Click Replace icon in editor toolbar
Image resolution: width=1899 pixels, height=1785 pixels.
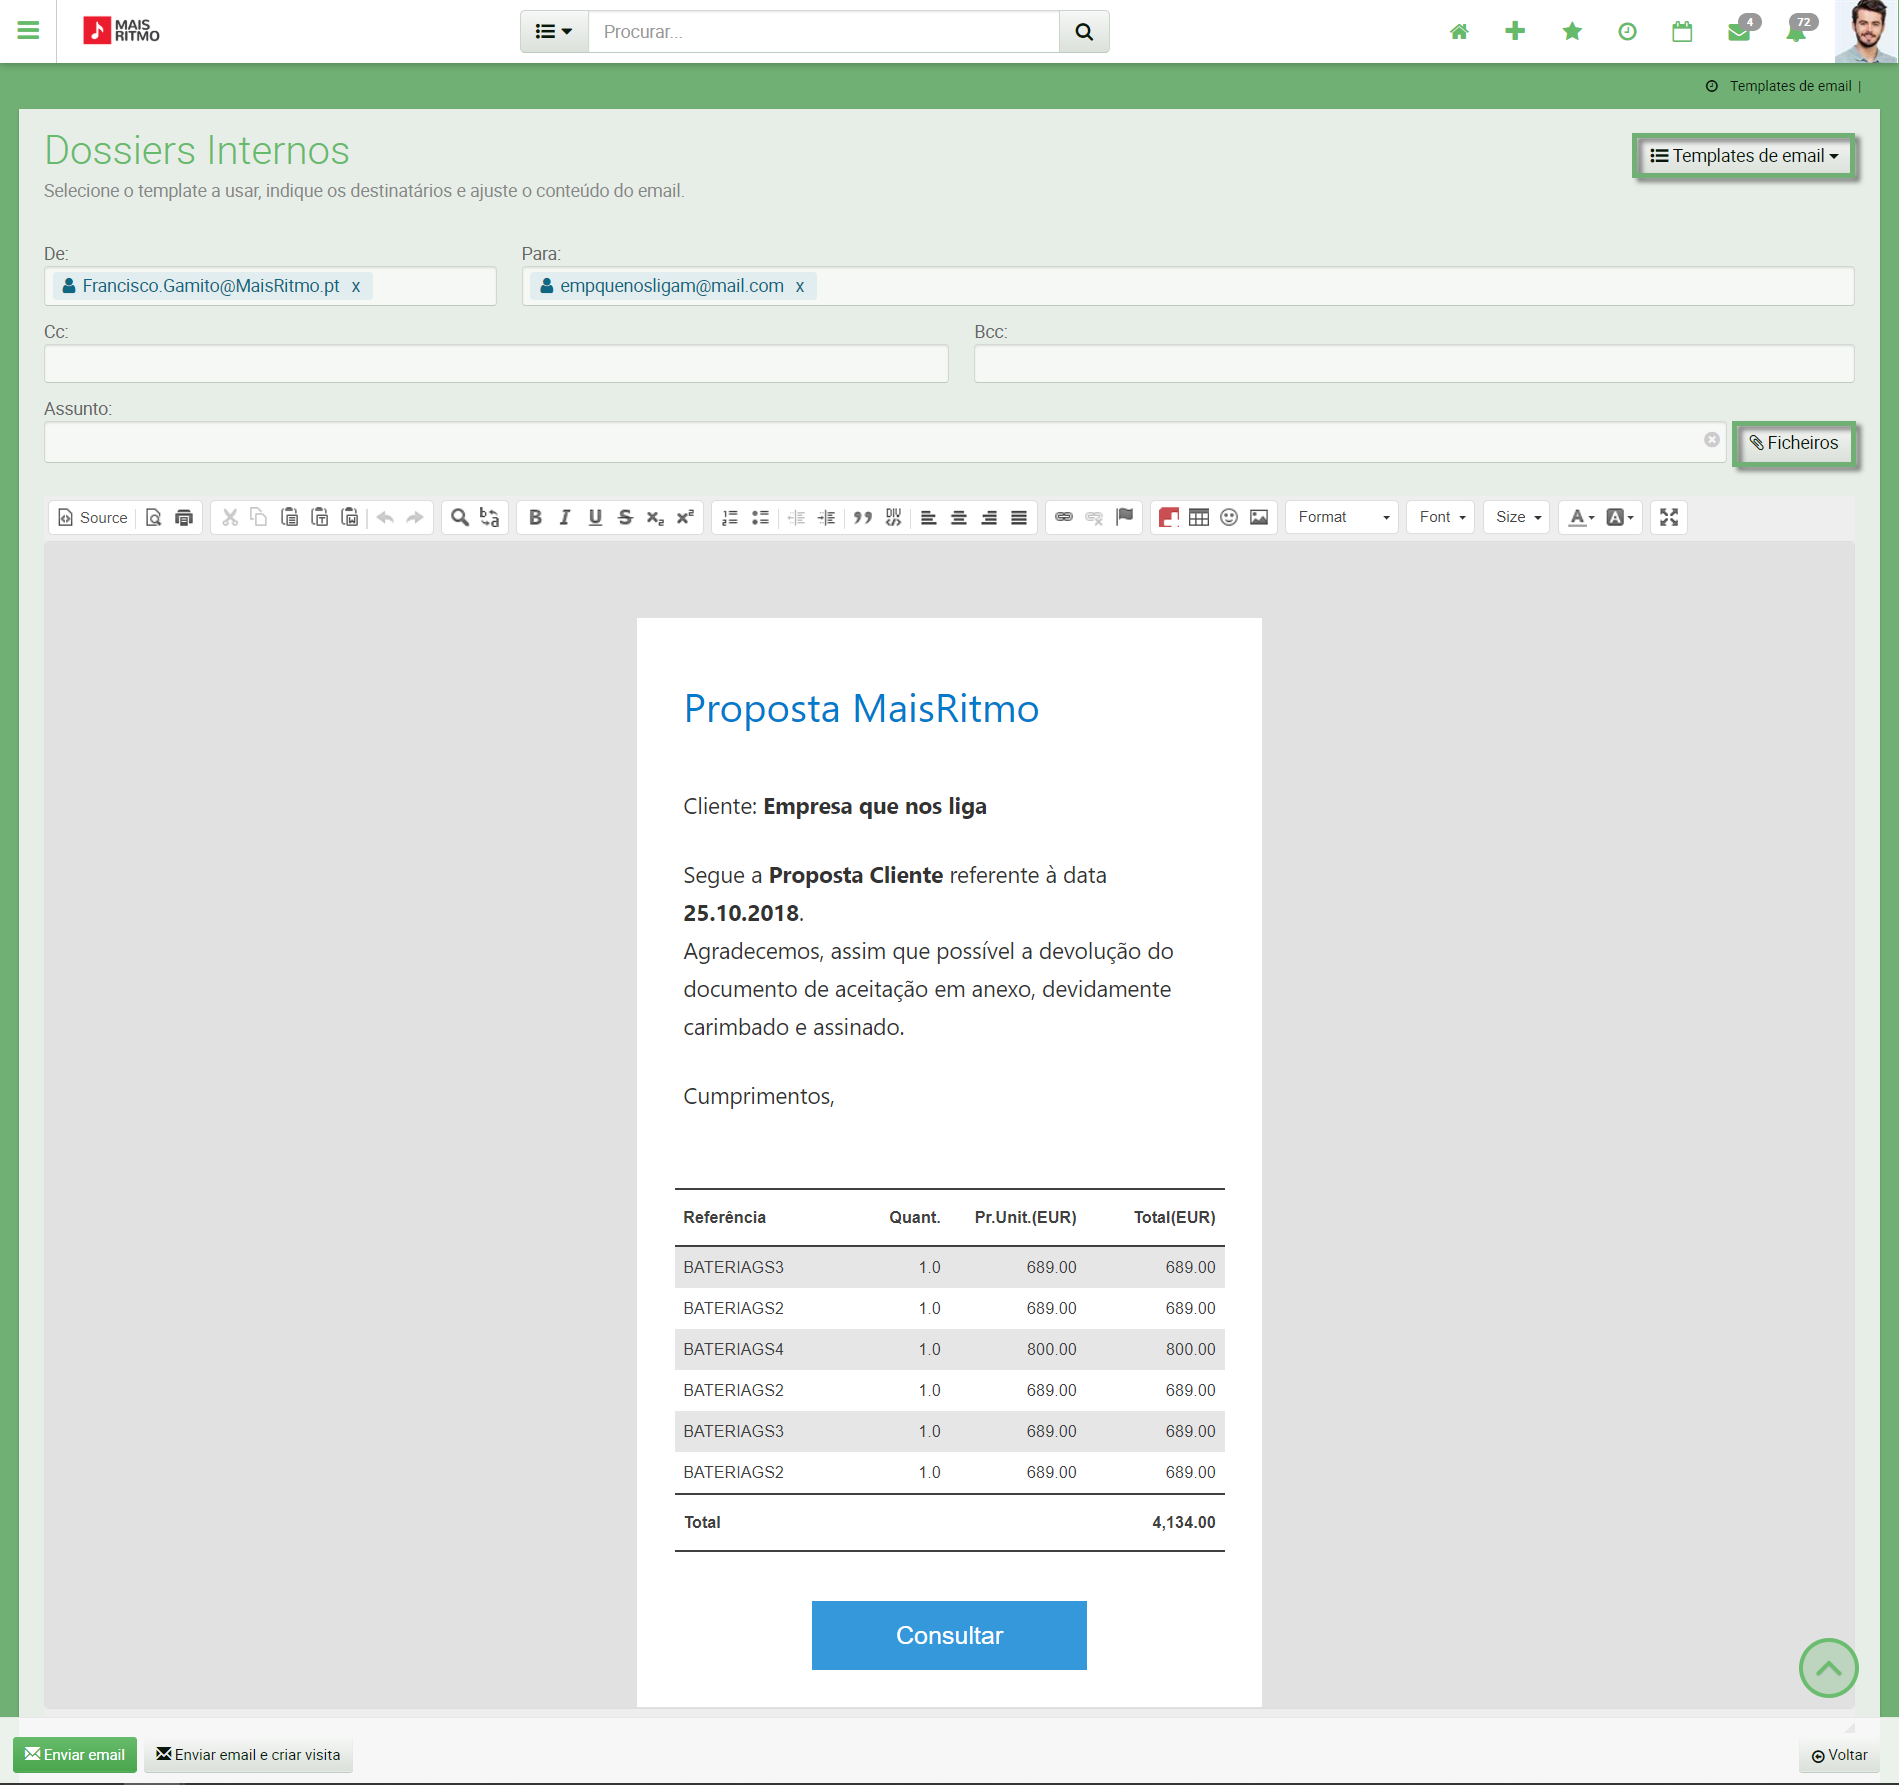[x=489, y=517]
